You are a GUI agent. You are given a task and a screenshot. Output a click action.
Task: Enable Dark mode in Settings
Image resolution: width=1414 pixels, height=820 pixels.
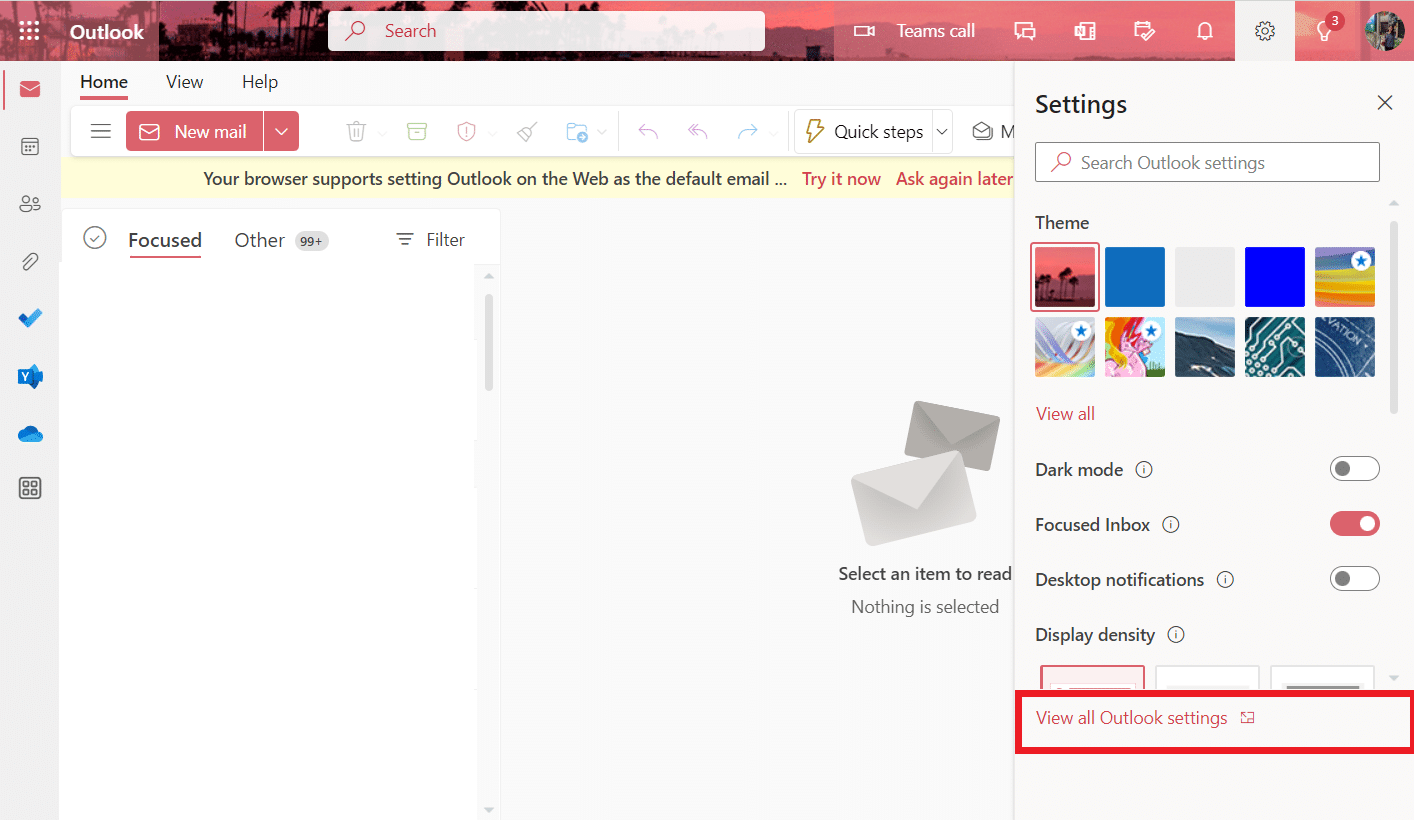1355,468
